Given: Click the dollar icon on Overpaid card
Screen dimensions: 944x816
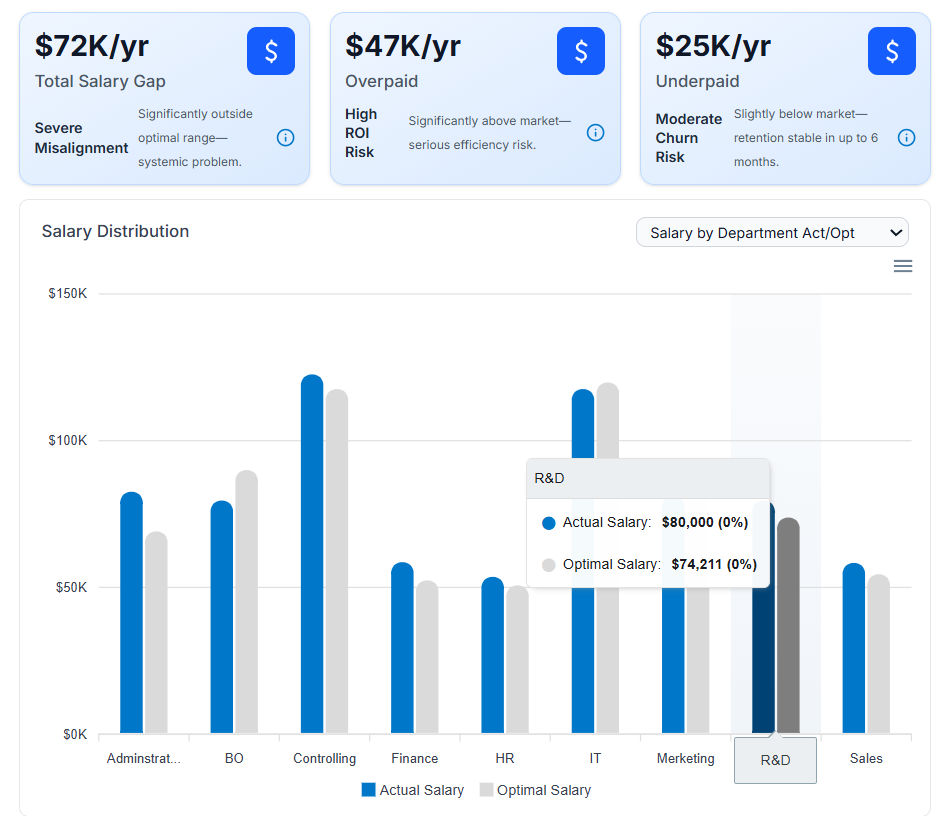Looking at the screenshot, I should point(581,51).
